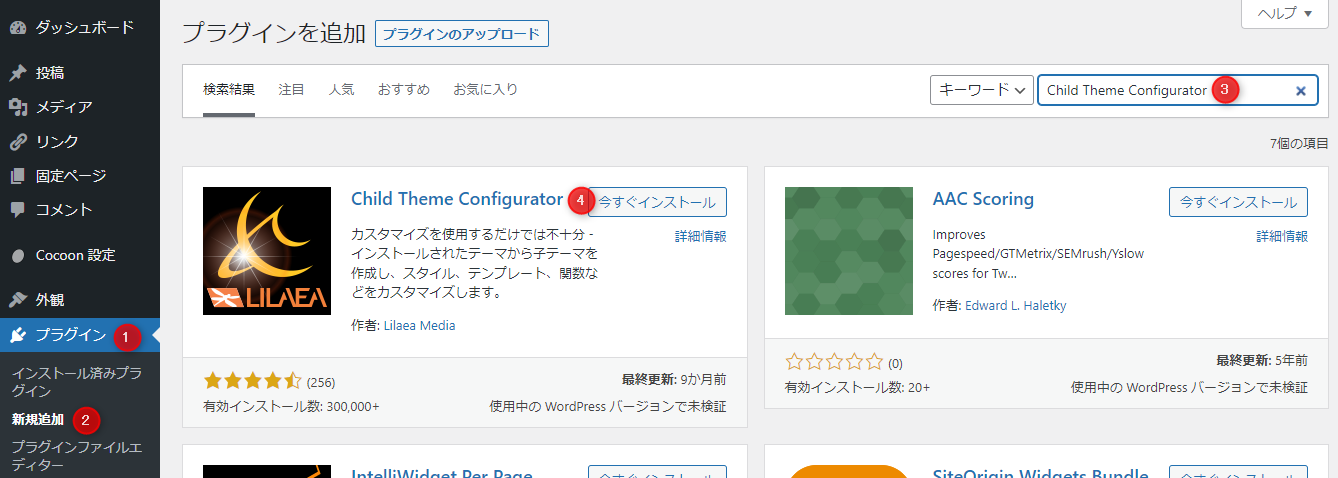1338x478 pixels.
Task: Click 詳細情報 for Child Theme Configurator
Action: coord(701,236)
